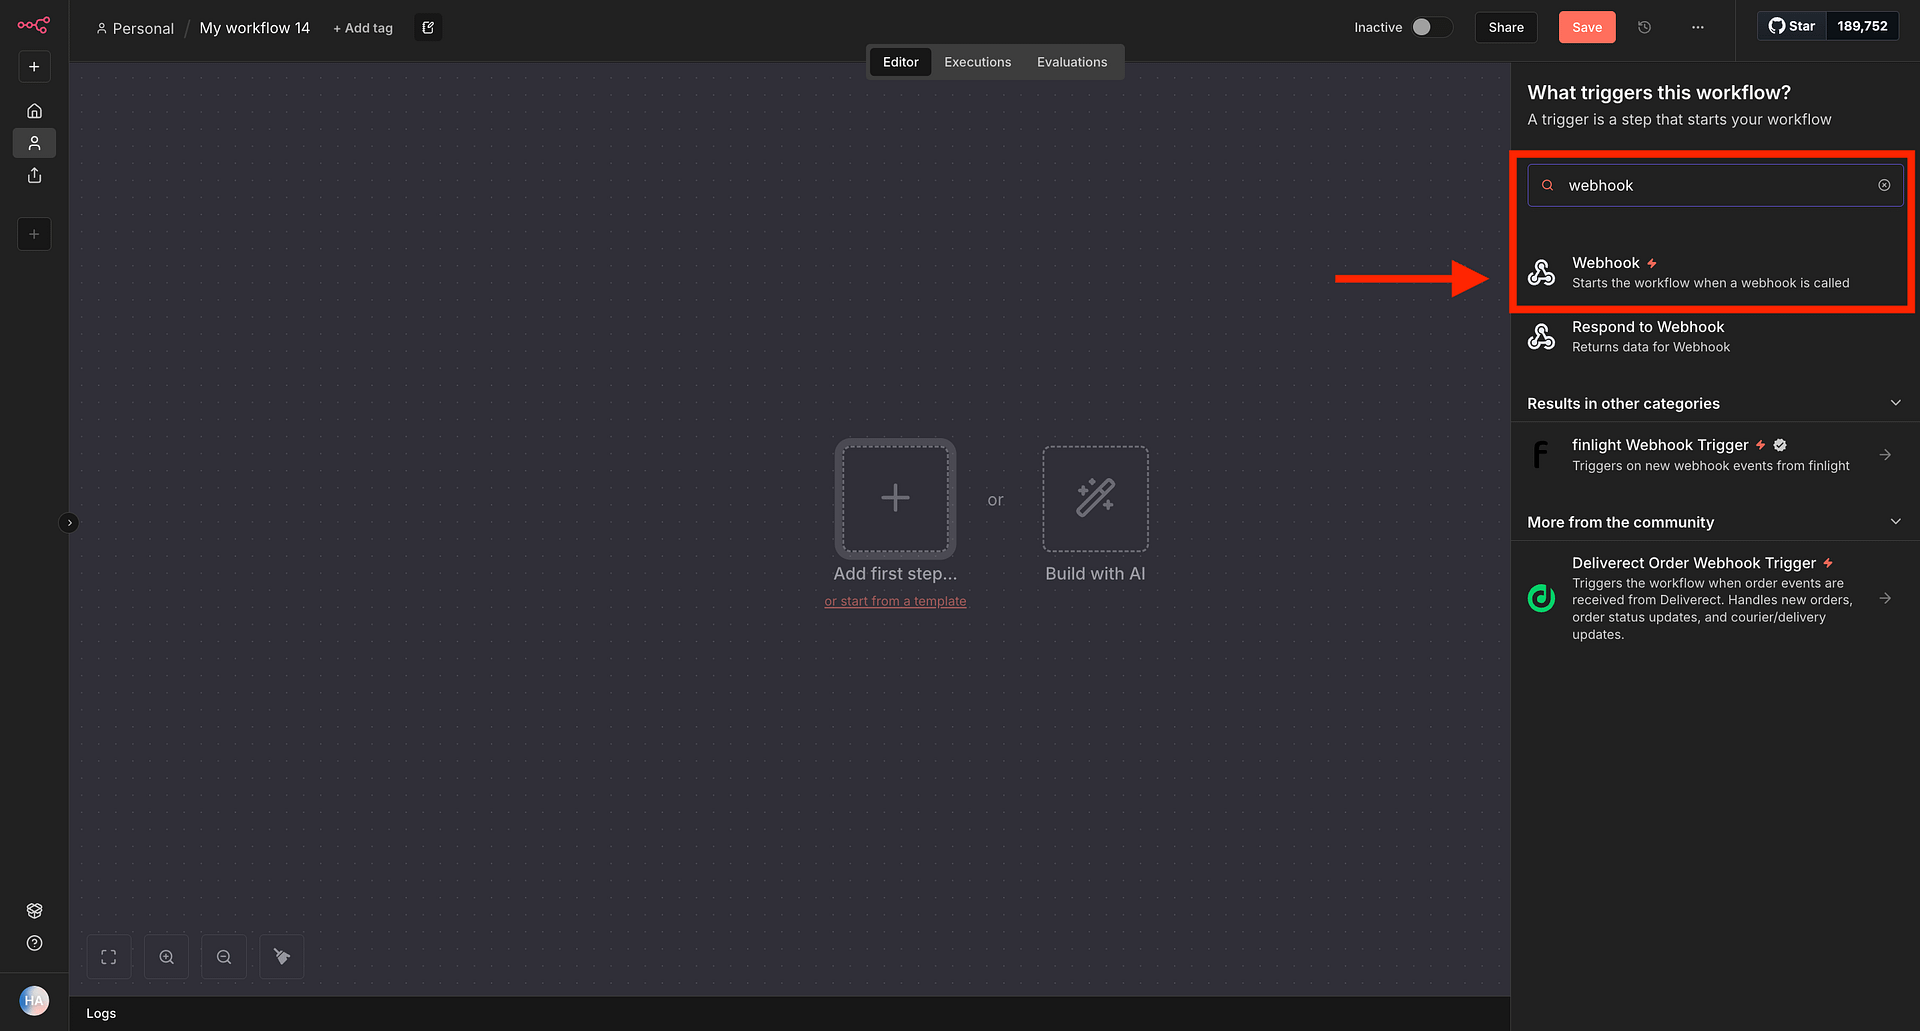Click the webhook search field

click(x=1715, y=185)
